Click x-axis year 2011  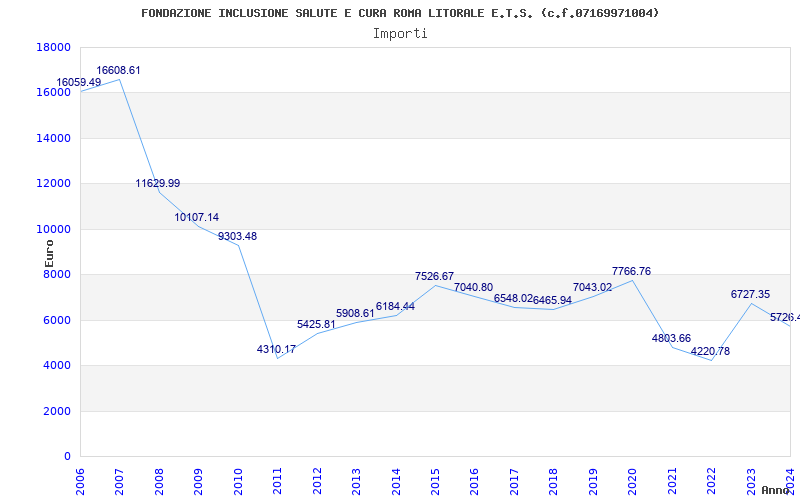coord(277,481)
